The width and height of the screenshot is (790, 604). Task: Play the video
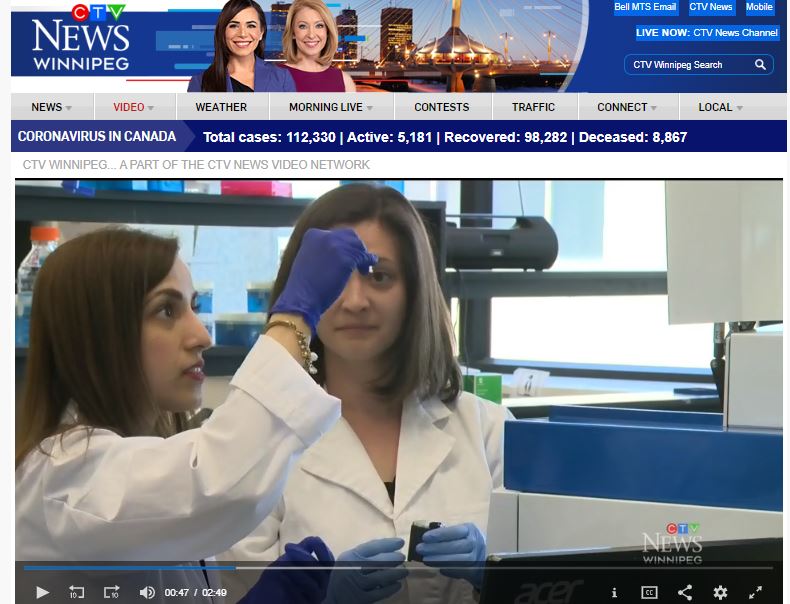(42, 592)
